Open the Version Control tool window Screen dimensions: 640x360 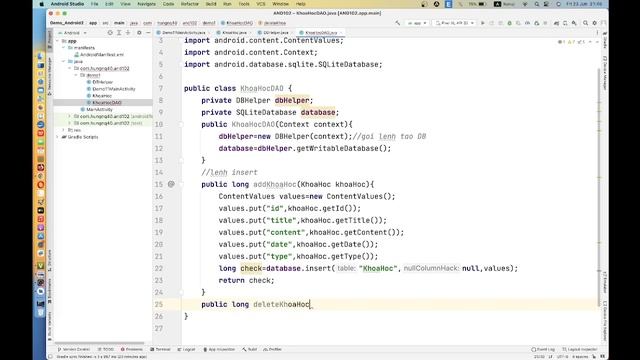click(74, 349)
